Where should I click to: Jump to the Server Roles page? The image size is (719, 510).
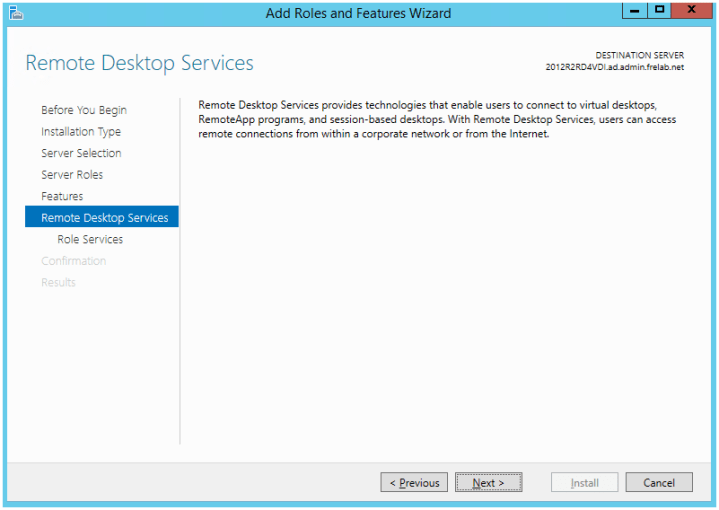72,175
